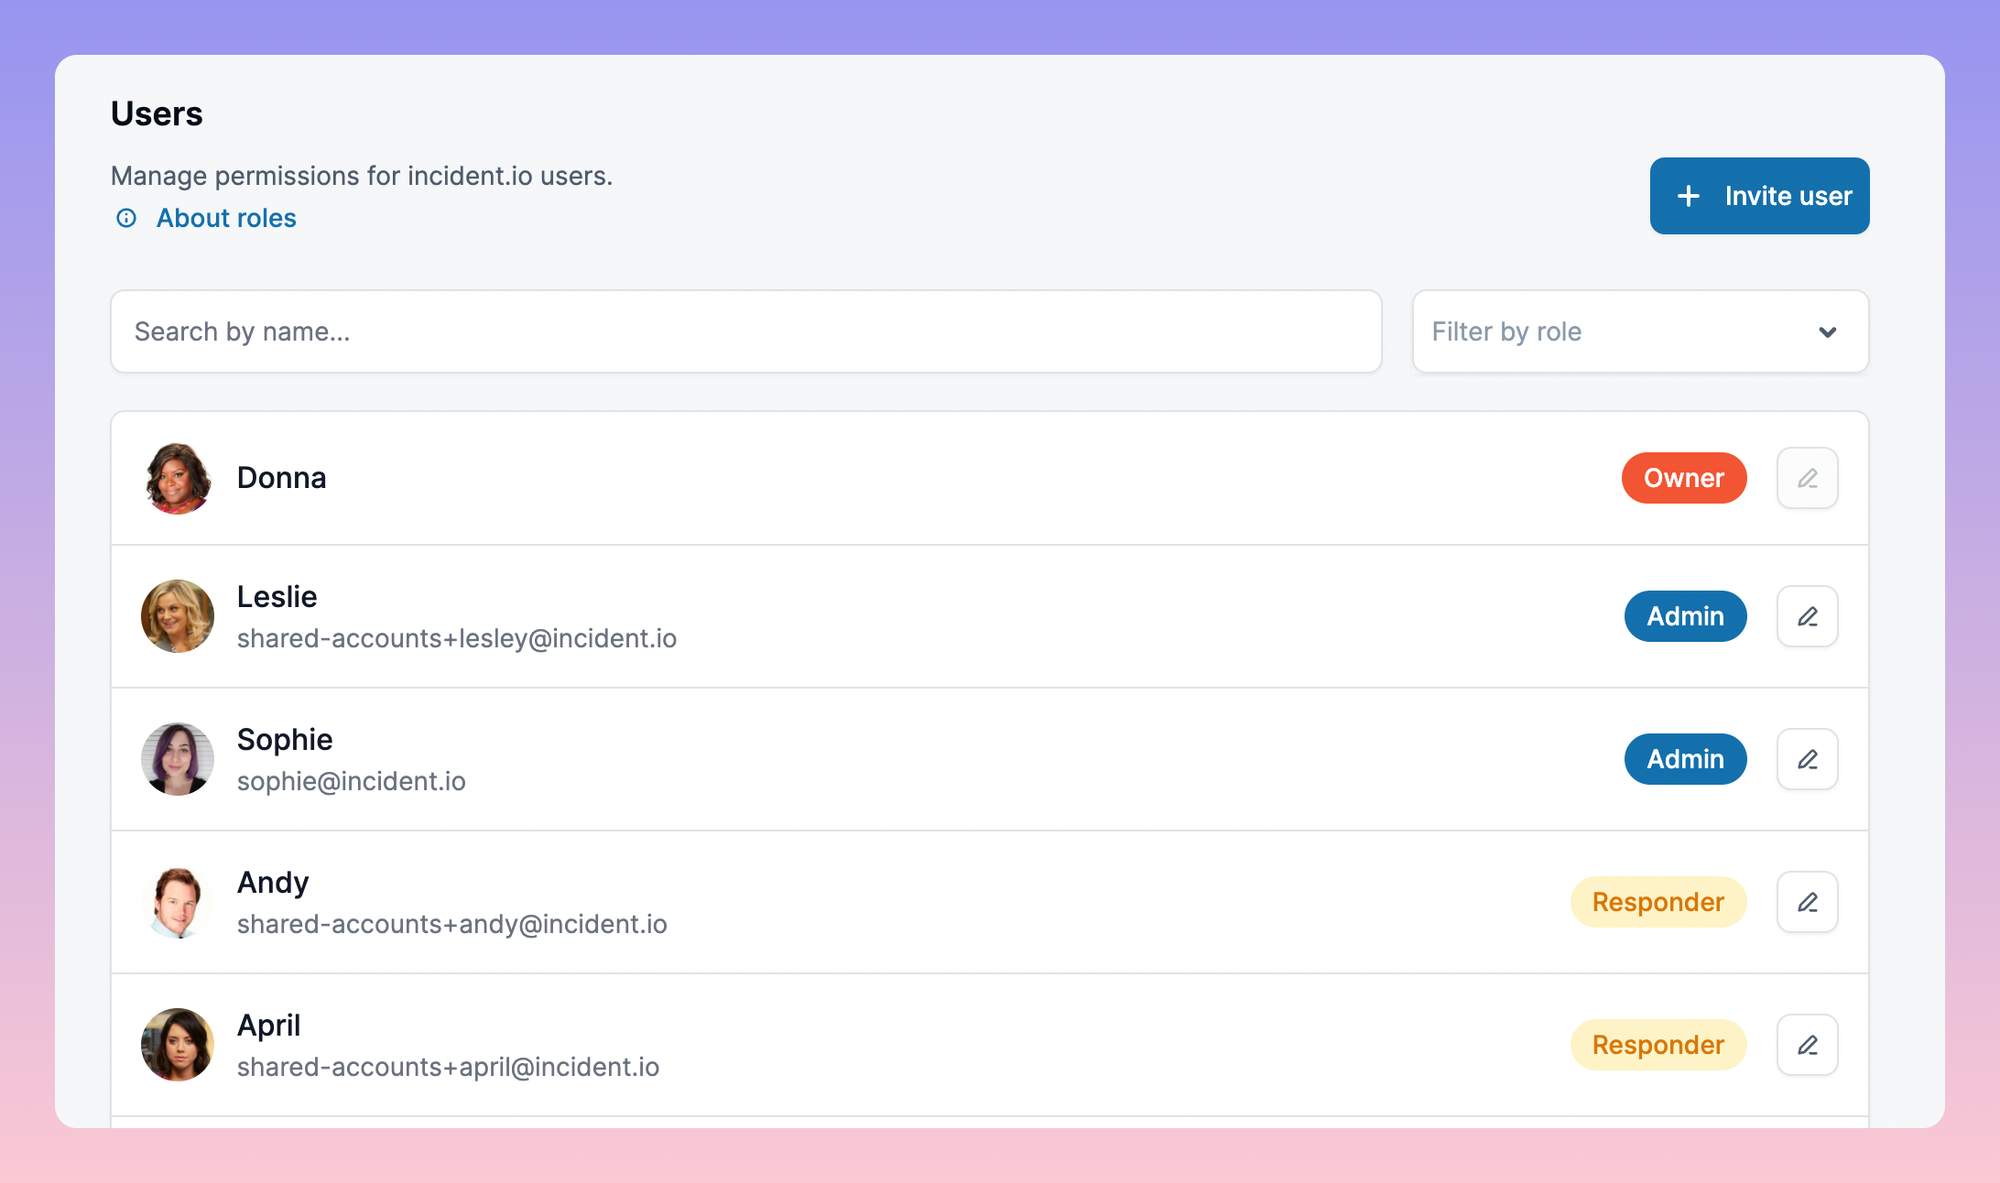Click Leslie's name in the user list

[277, 596]
